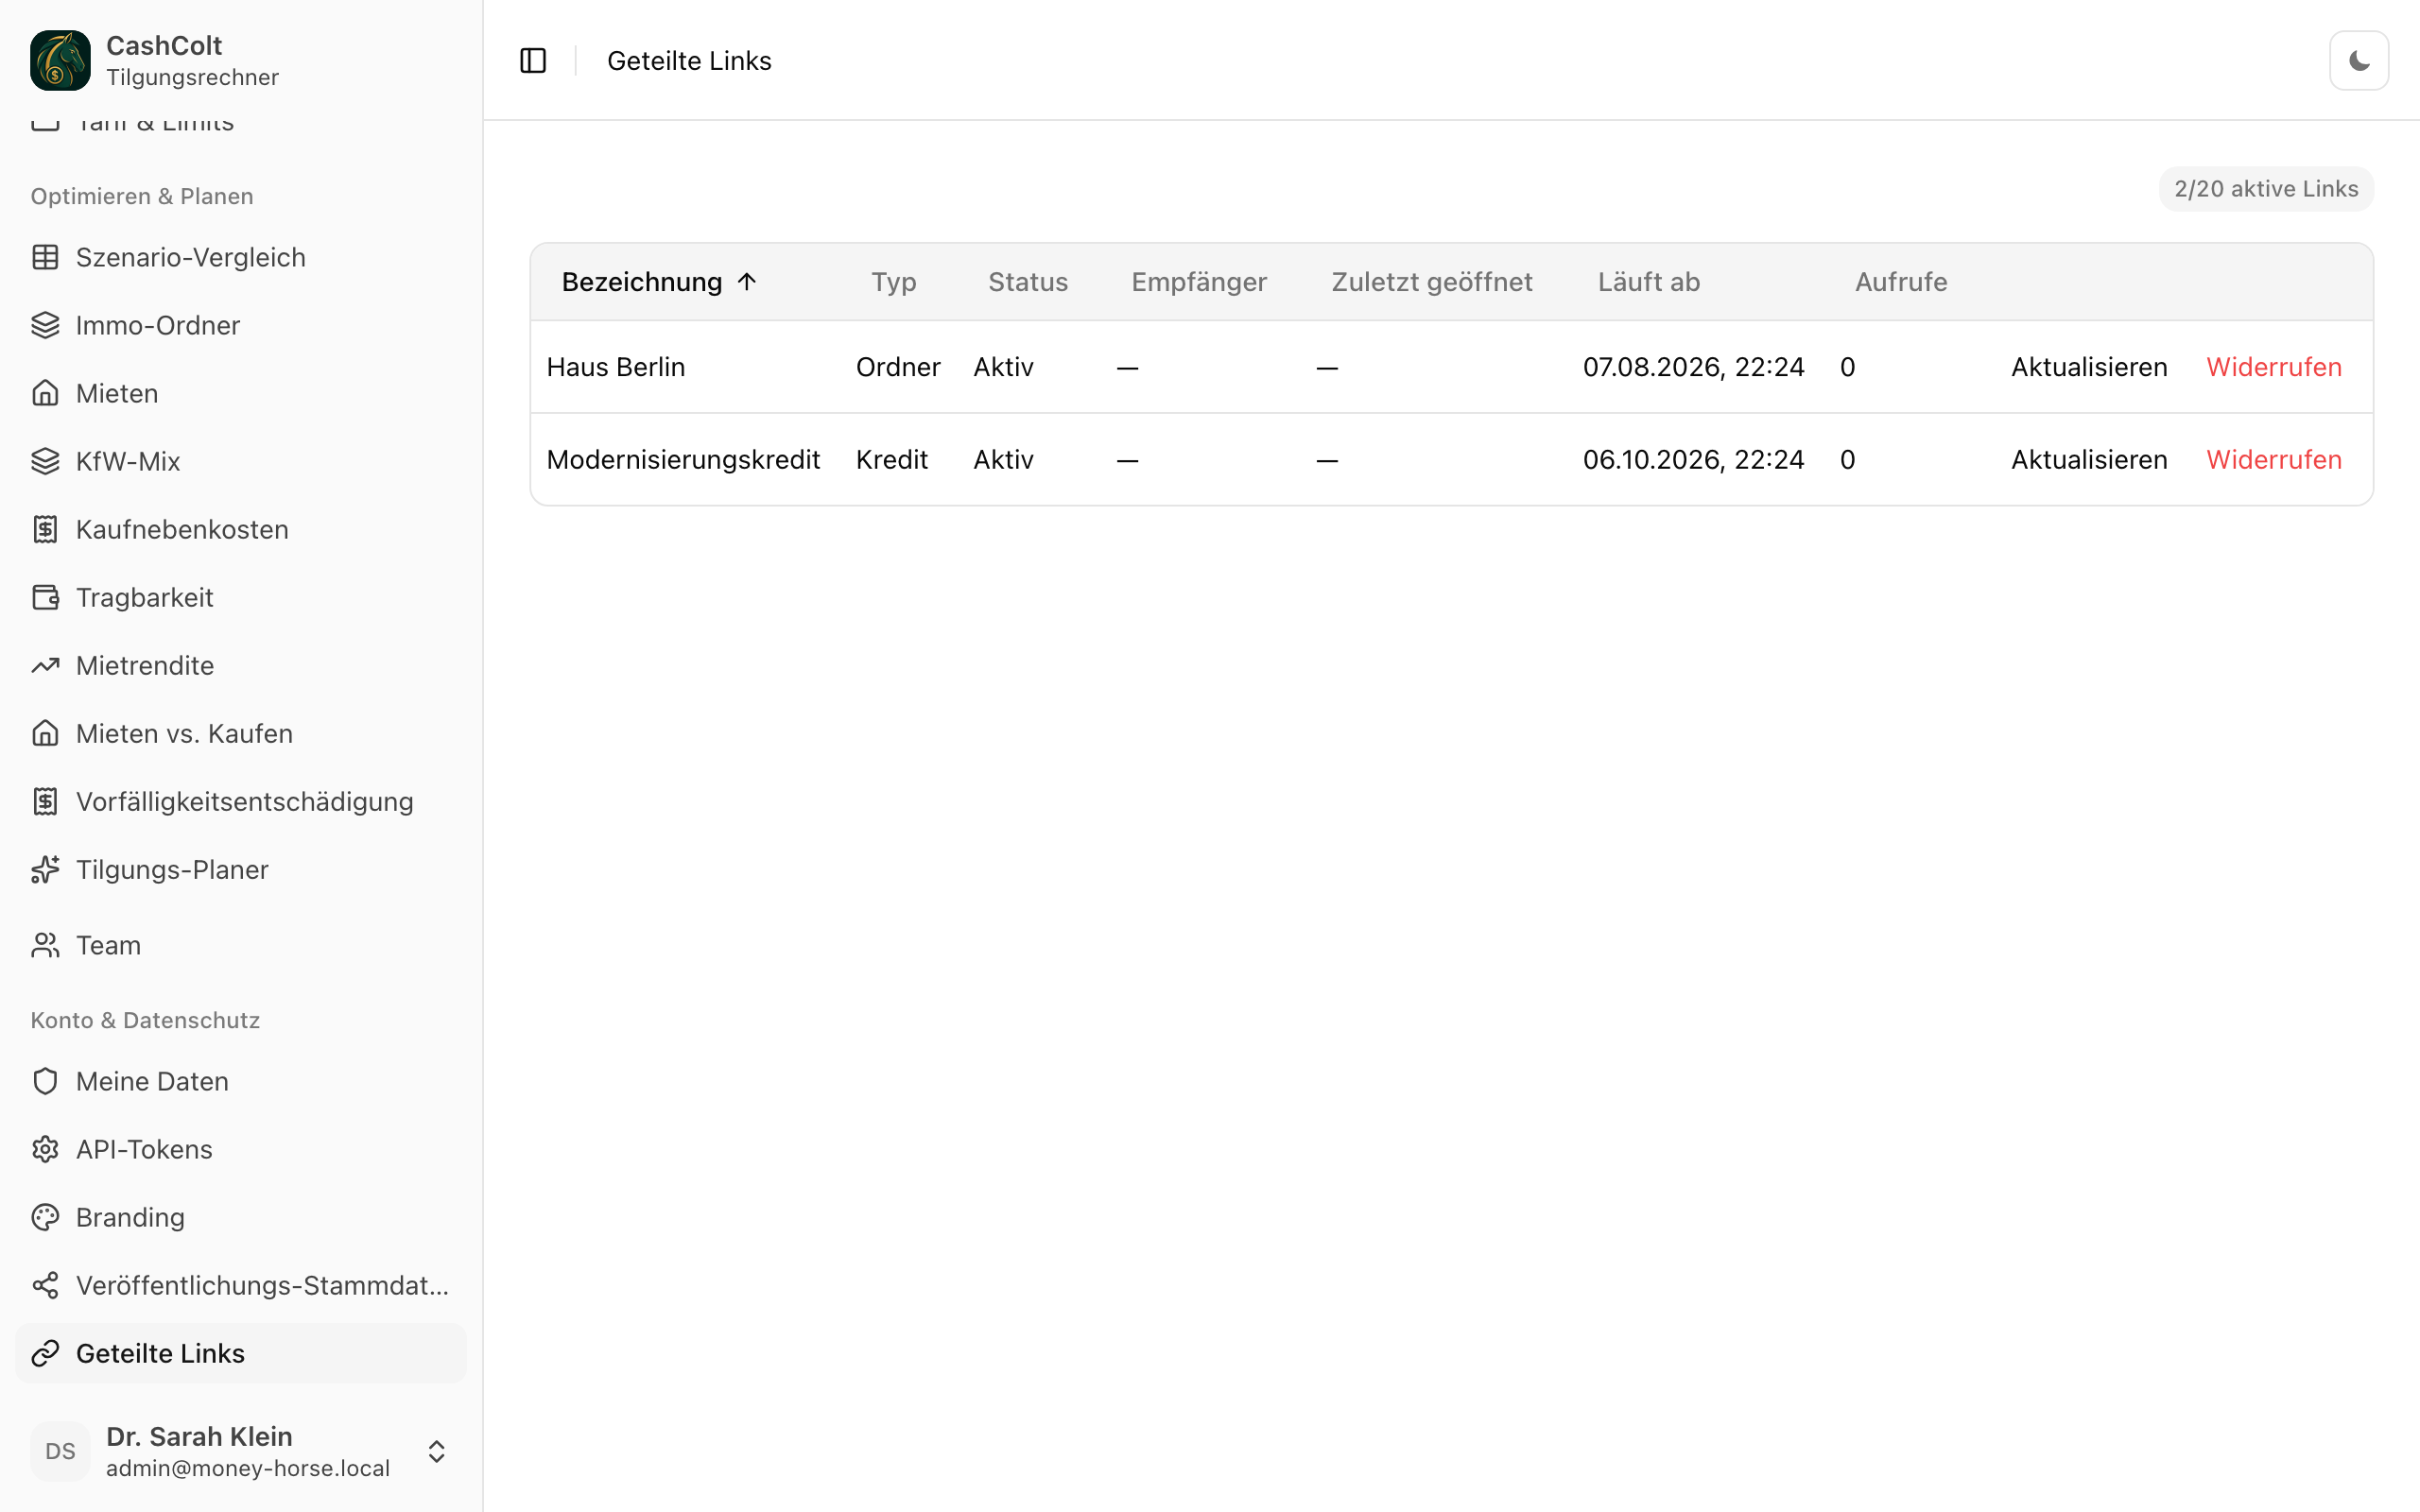The height and width of the screenshot is (1512, 2420).
Task: Click Widerrufen for Haus Berlin
Action: (x=2274, y=367)
